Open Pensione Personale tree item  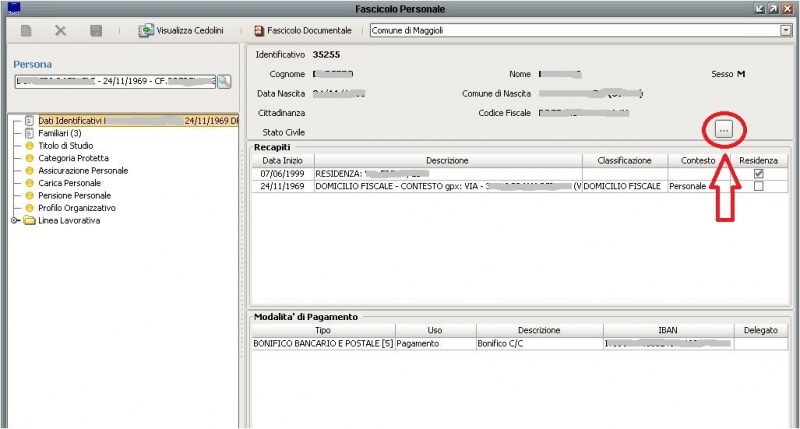(x=74, y=195)
